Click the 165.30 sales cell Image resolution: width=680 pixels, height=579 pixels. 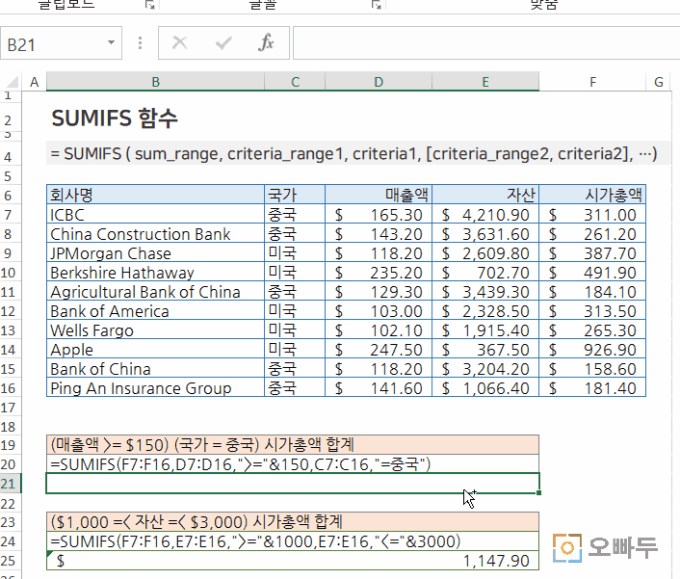(379, 215)
